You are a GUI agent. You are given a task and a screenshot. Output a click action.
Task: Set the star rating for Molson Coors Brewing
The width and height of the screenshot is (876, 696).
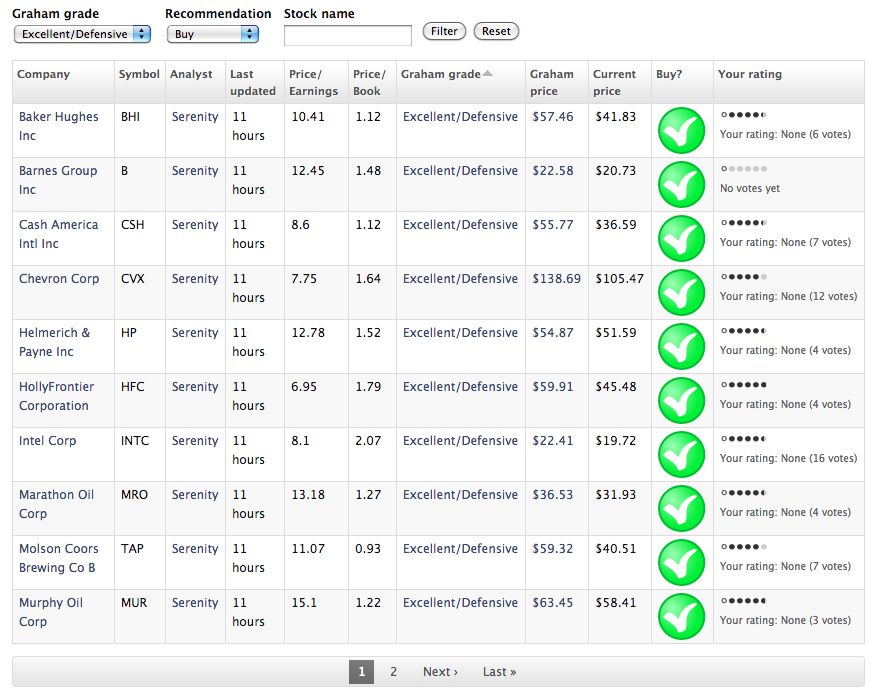[x=744, y=546]
